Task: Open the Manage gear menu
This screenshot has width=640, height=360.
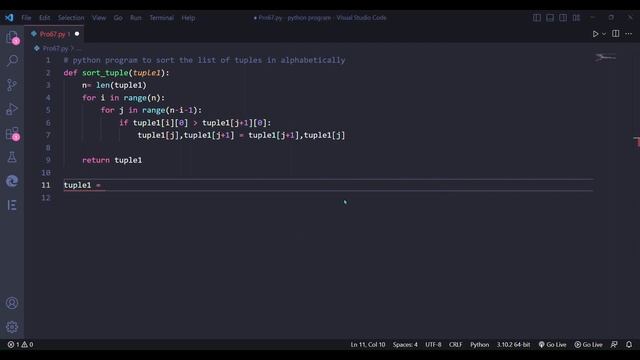Action: [12, 327]
